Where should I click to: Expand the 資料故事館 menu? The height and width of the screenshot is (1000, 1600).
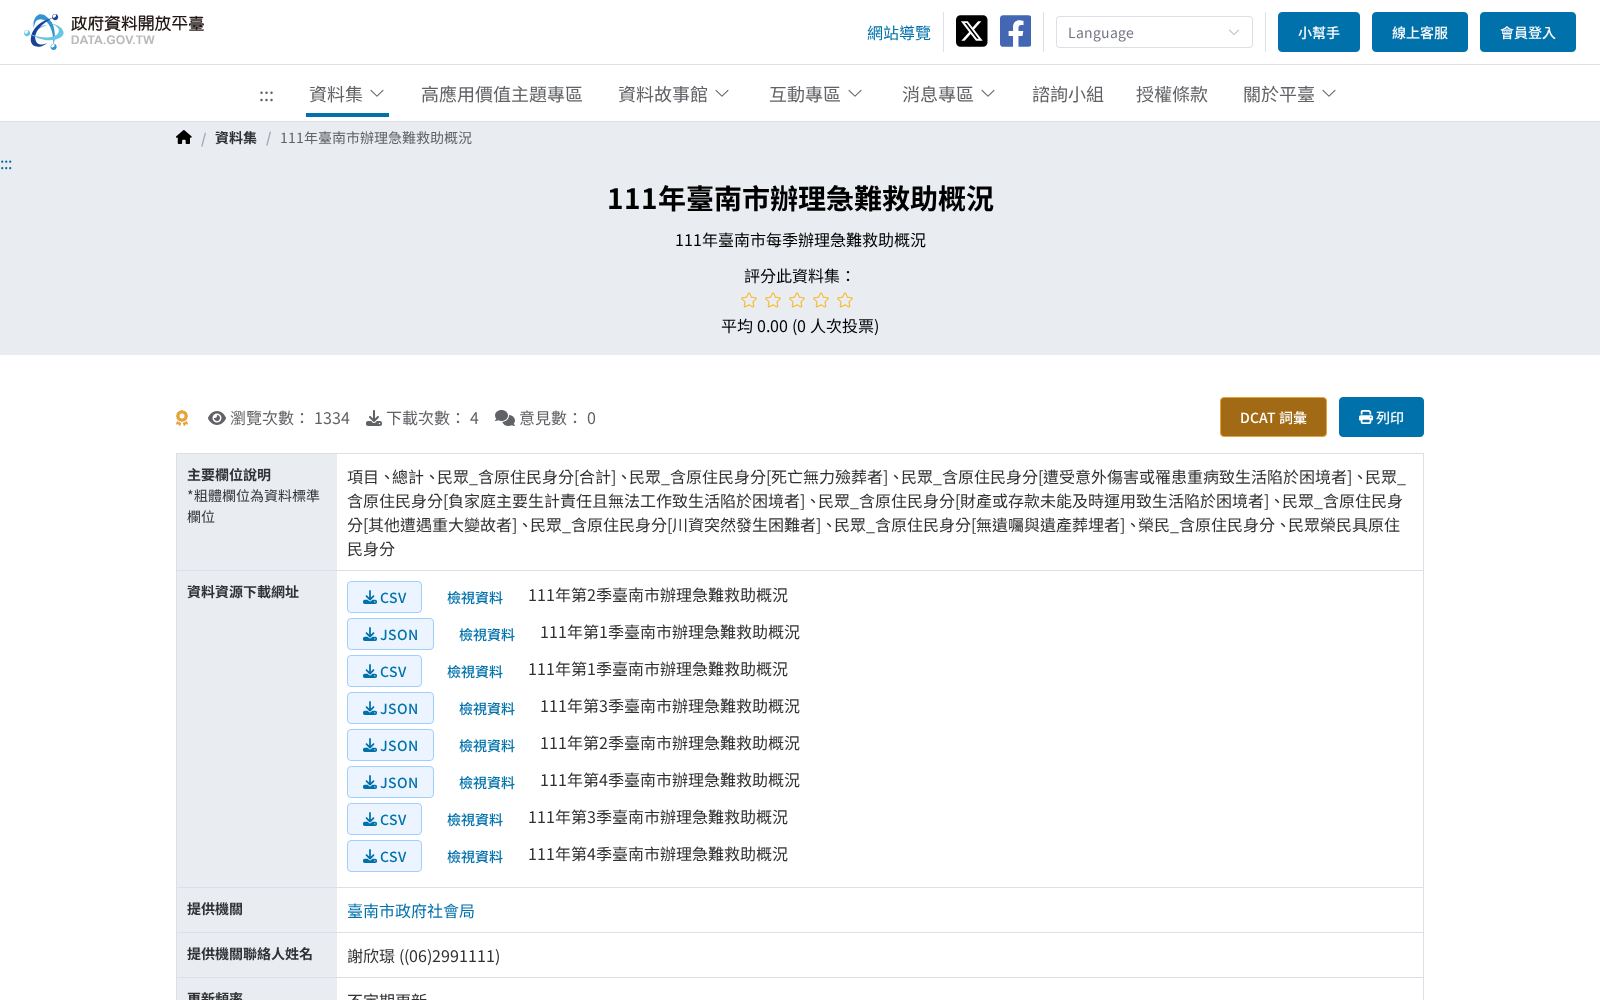click(x=674, y=94)
